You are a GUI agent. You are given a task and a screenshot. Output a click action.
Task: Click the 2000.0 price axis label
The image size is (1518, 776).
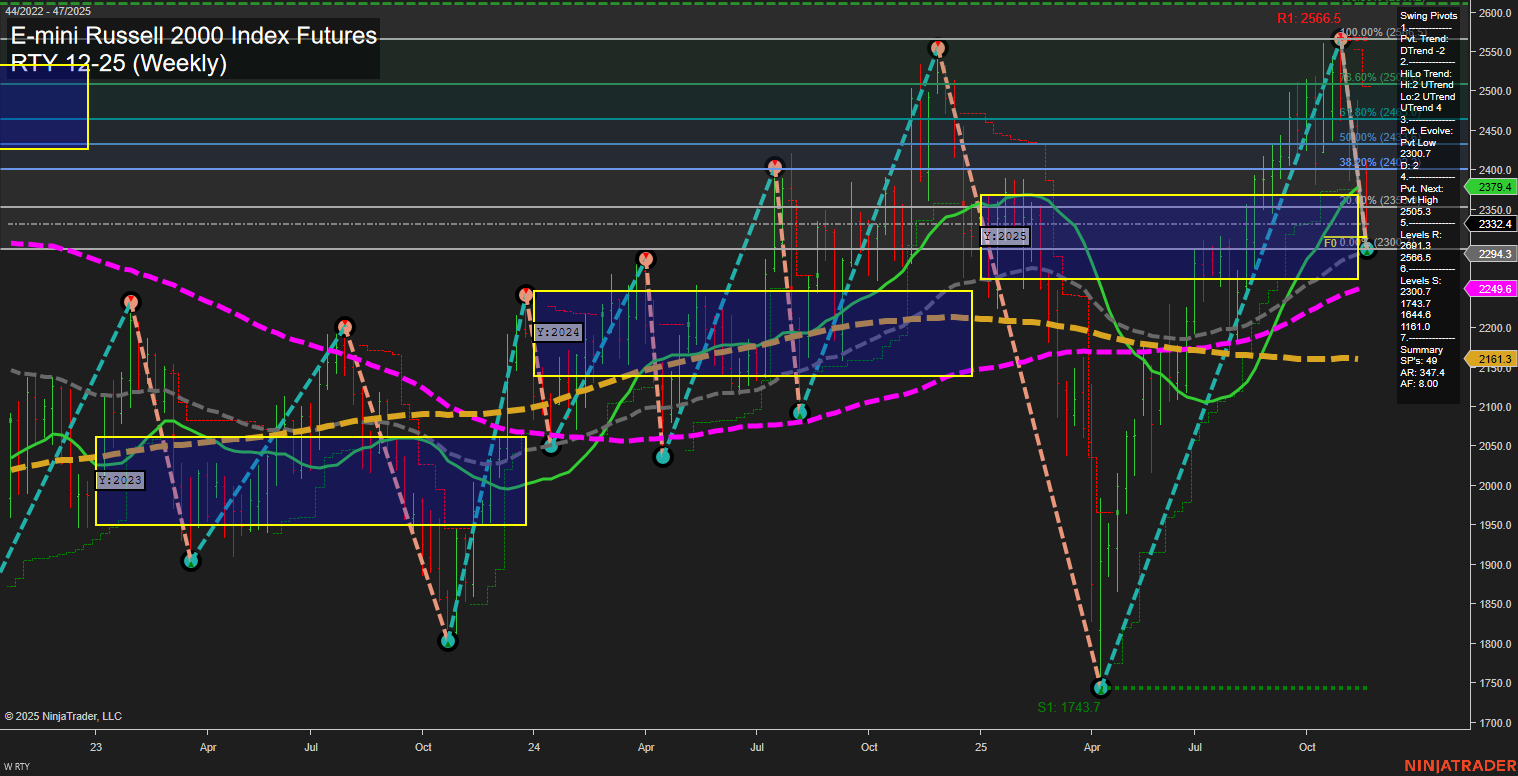coord(1494,486)
